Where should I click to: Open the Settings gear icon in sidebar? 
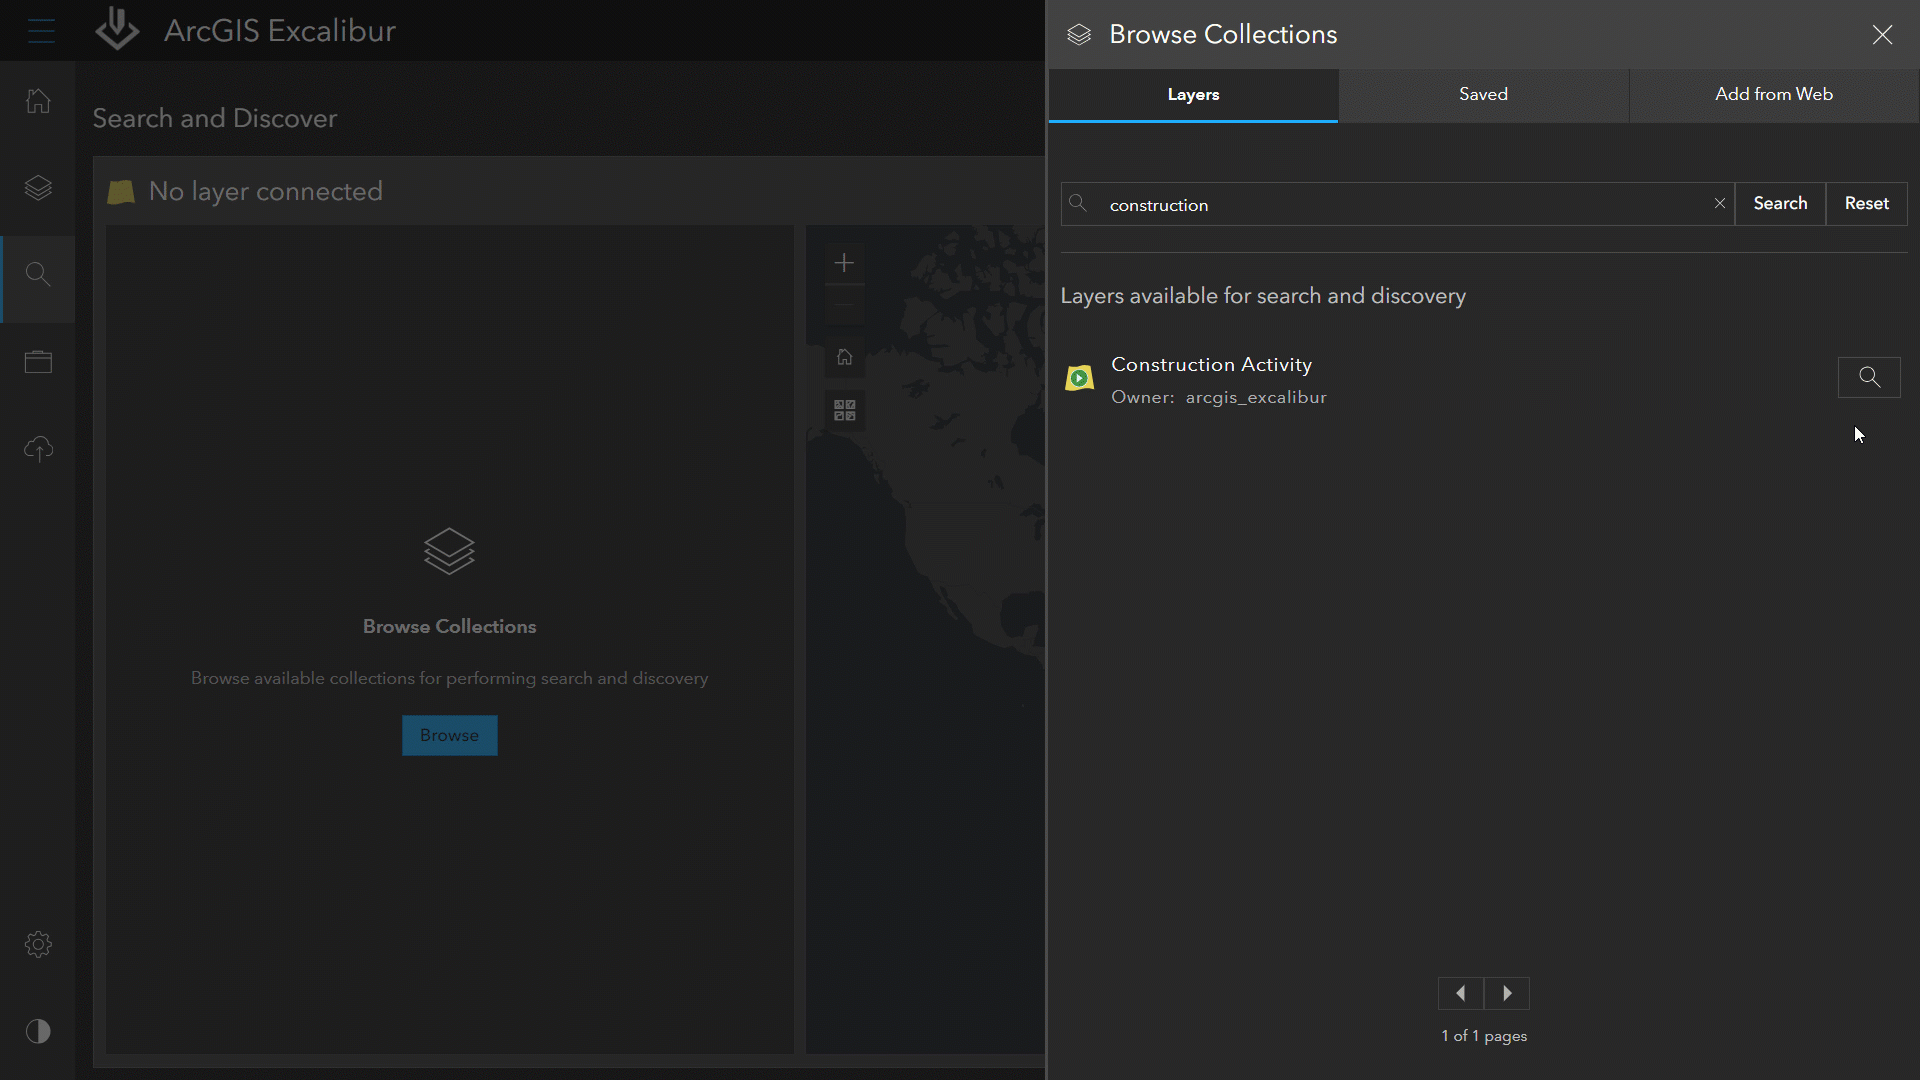coord(37,944)
